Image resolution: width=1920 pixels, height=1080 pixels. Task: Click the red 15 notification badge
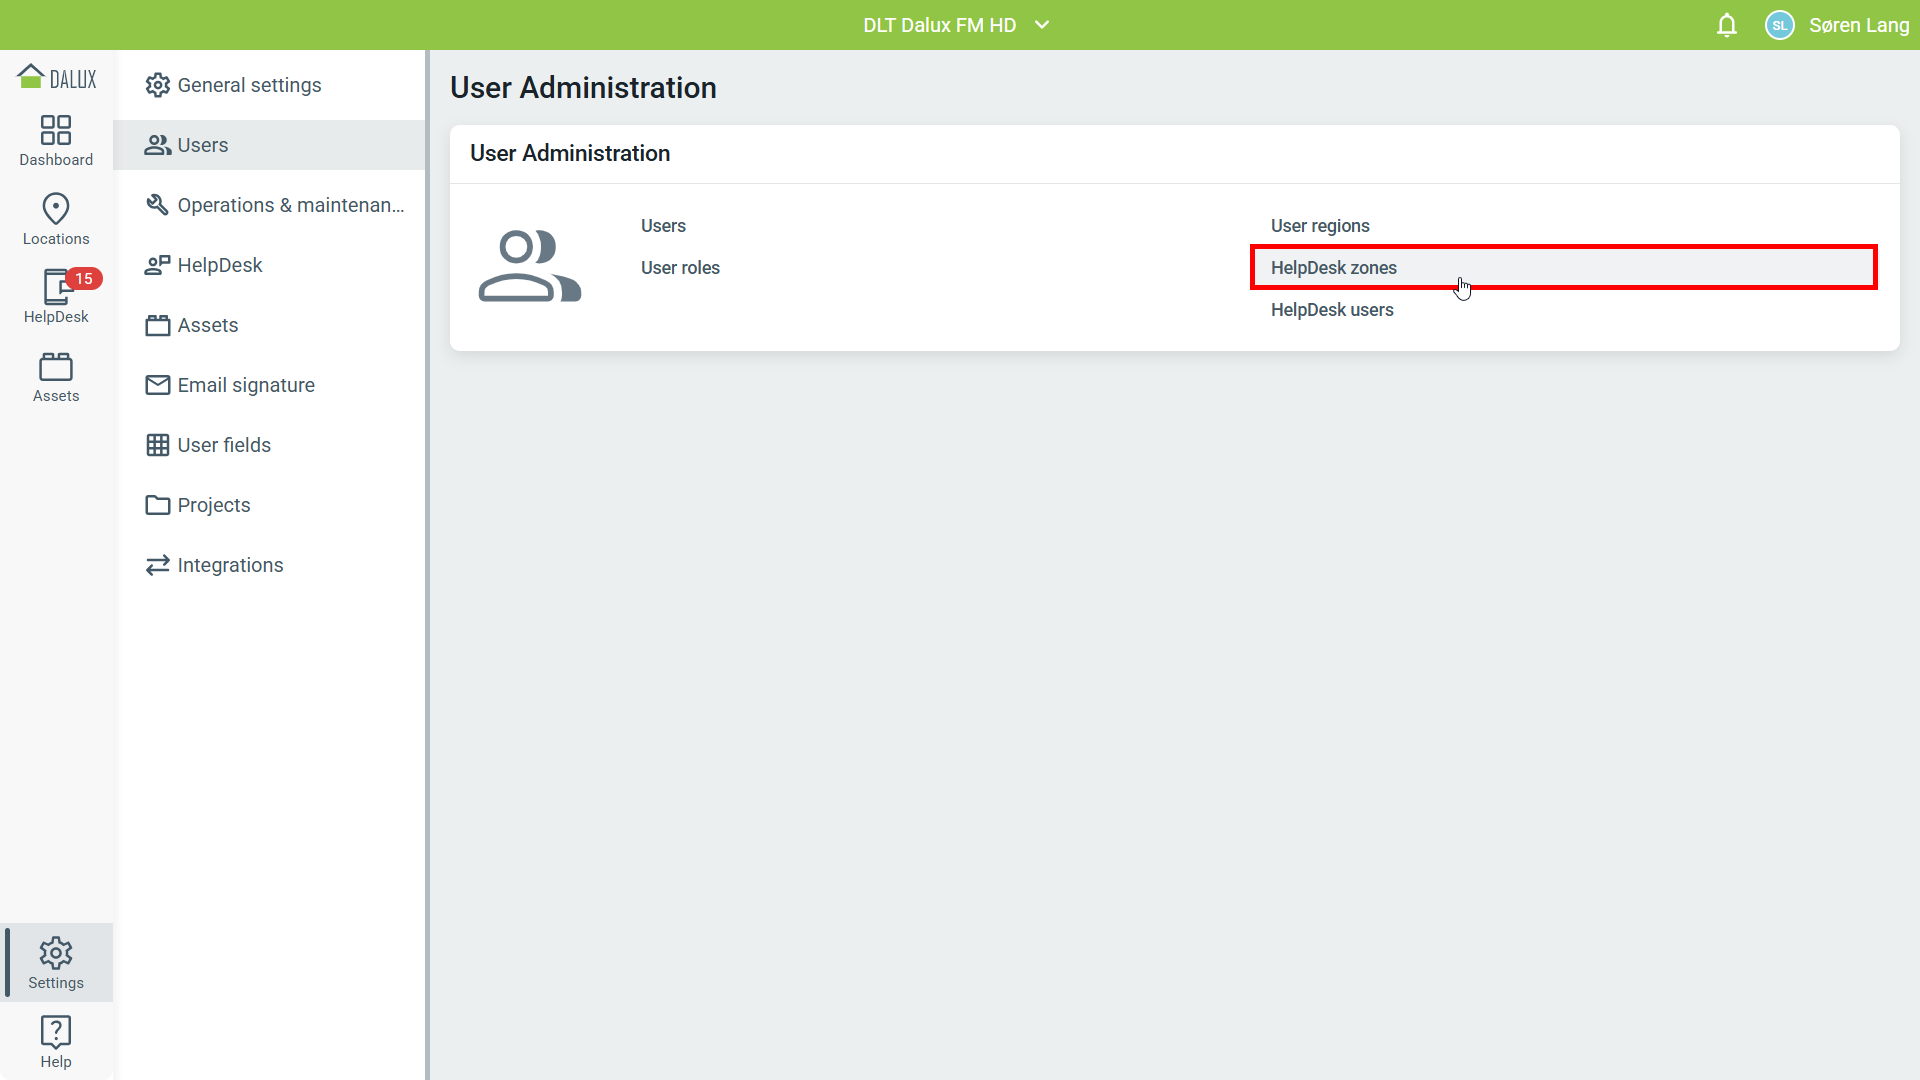[x=84, y=279]
